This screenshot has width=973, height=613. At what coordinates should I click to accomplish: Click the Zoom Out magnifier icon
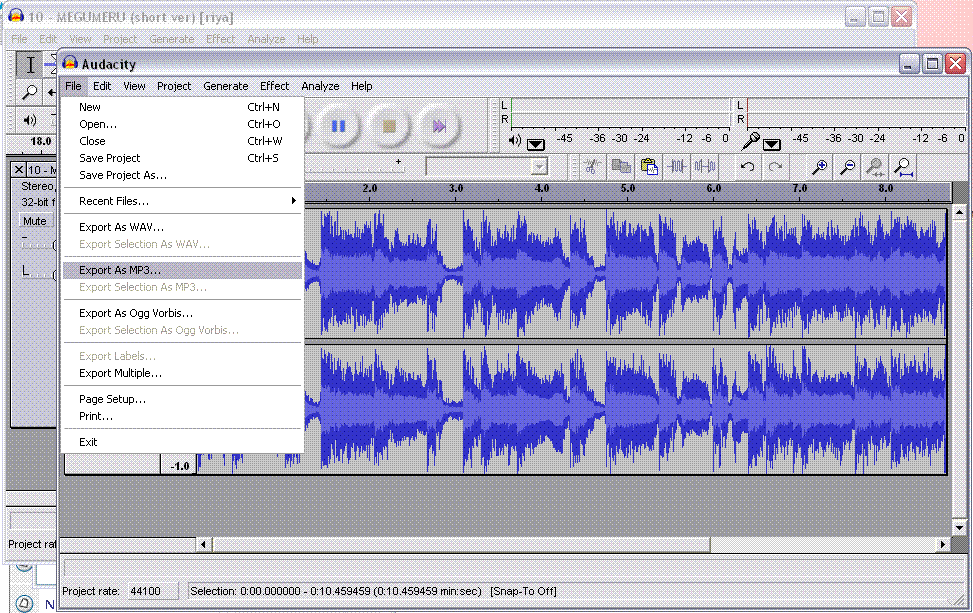point(847,167)
